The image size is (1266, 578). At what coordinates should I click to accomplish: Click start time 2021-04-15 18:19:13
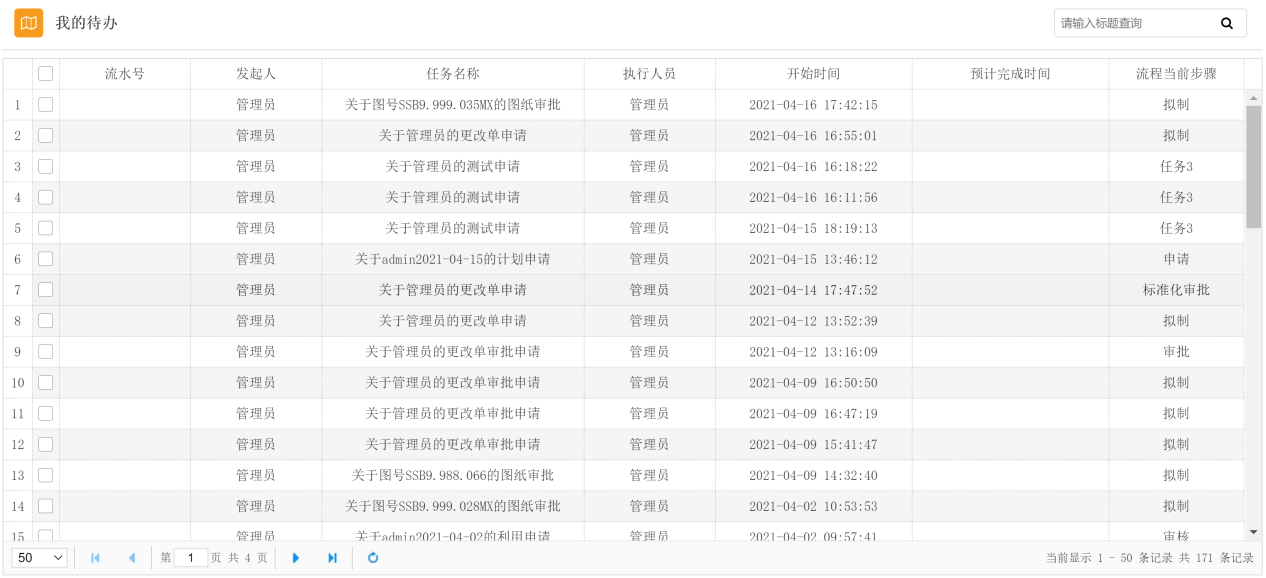point(813,229)
